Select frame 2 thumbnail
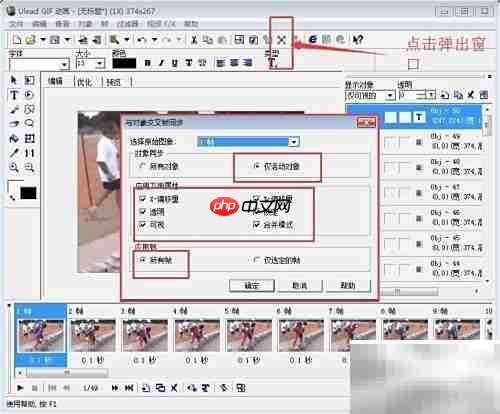The image size is (500, 414). [x=93, y=336]
